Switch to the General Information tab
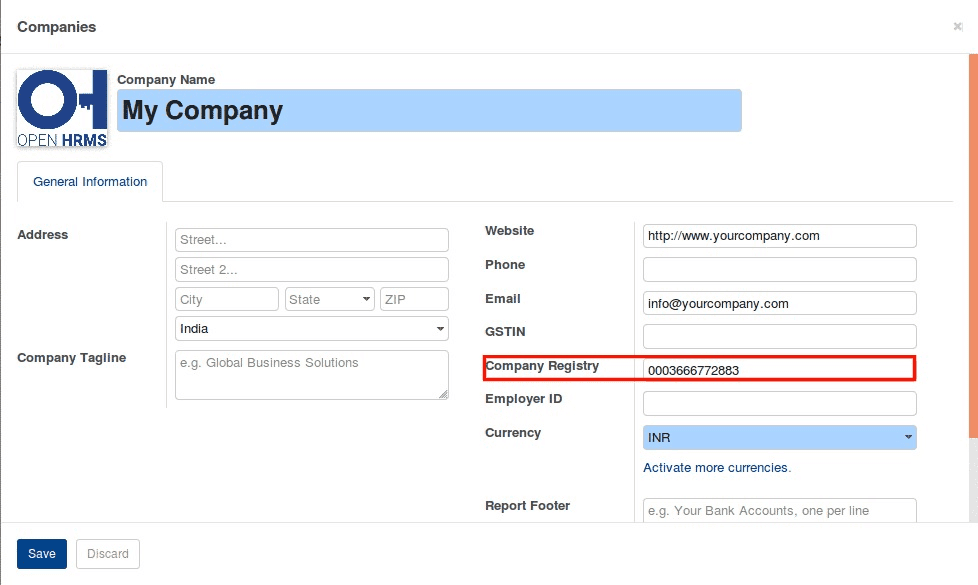The width and height of the screenshot is (978, 585). pos(89,182)
